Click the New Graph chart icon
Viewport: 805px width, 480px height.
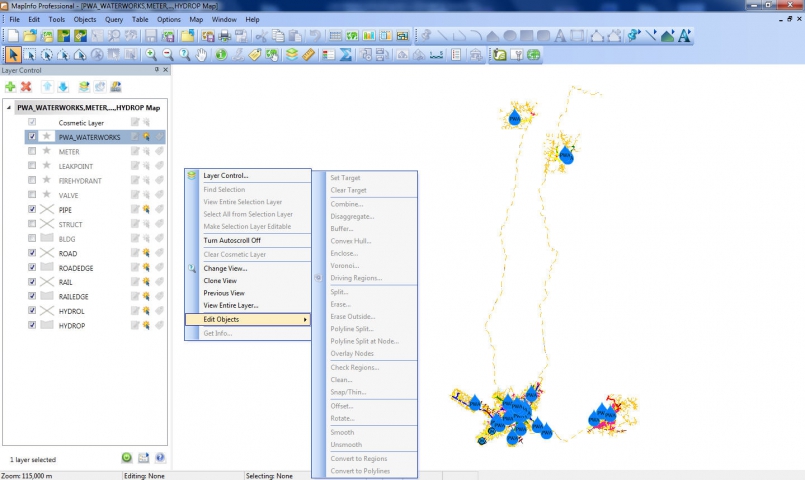(369, 35)
